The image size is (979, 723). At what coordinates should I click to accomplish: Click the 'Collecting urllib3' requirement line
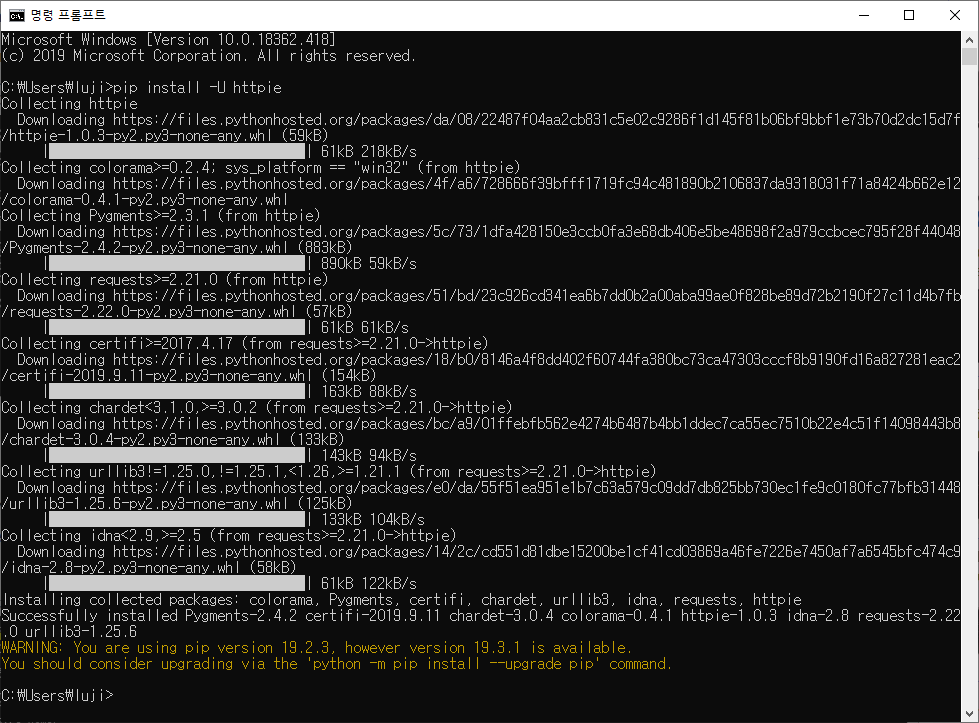click(x=328, y=471)
